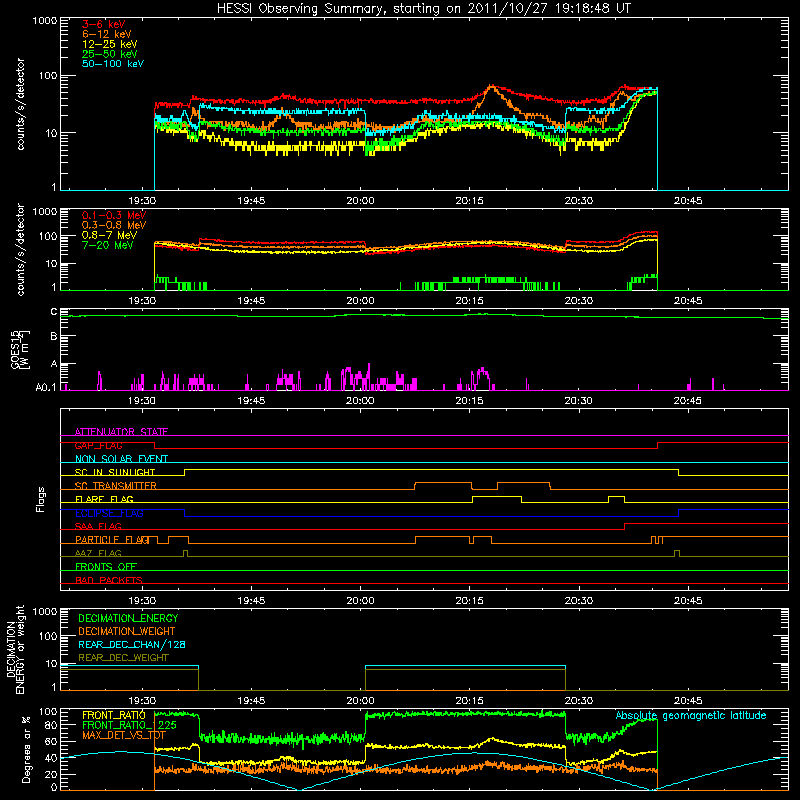Select the FRONT_RATIO_1225 legend label
The image size is (800, 800).
[130, 725]
